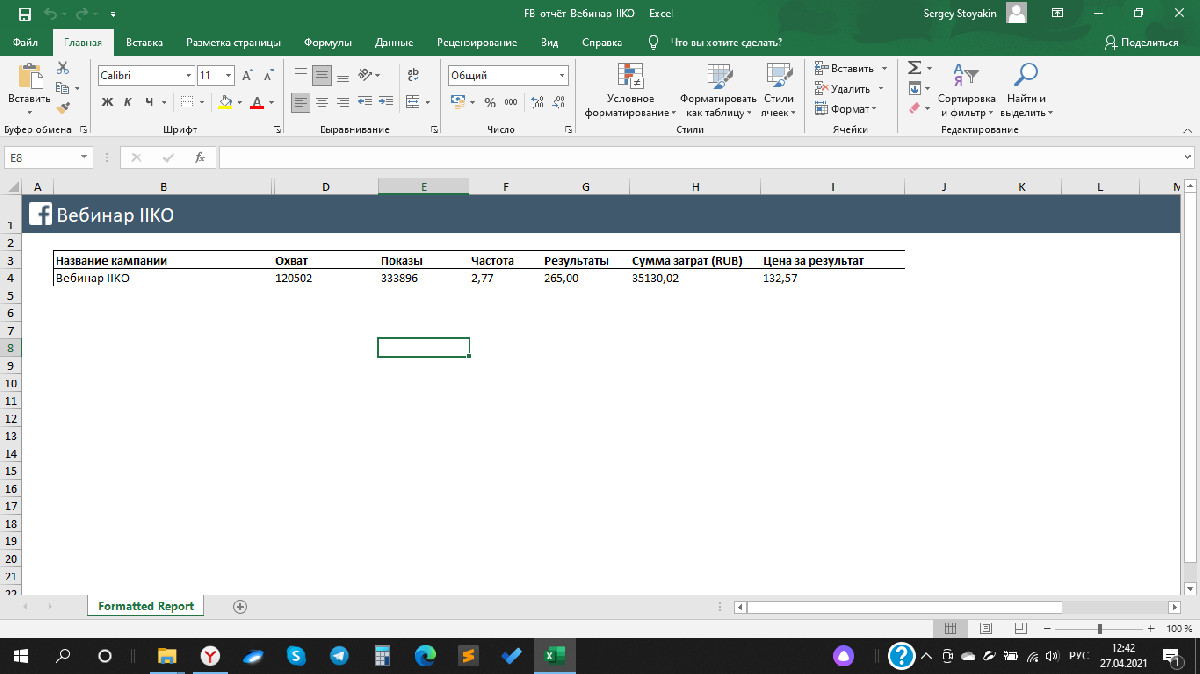This screenshot has width=1200, height=674.
Task: Click the cell borders icon
Action: coord(186,102)
